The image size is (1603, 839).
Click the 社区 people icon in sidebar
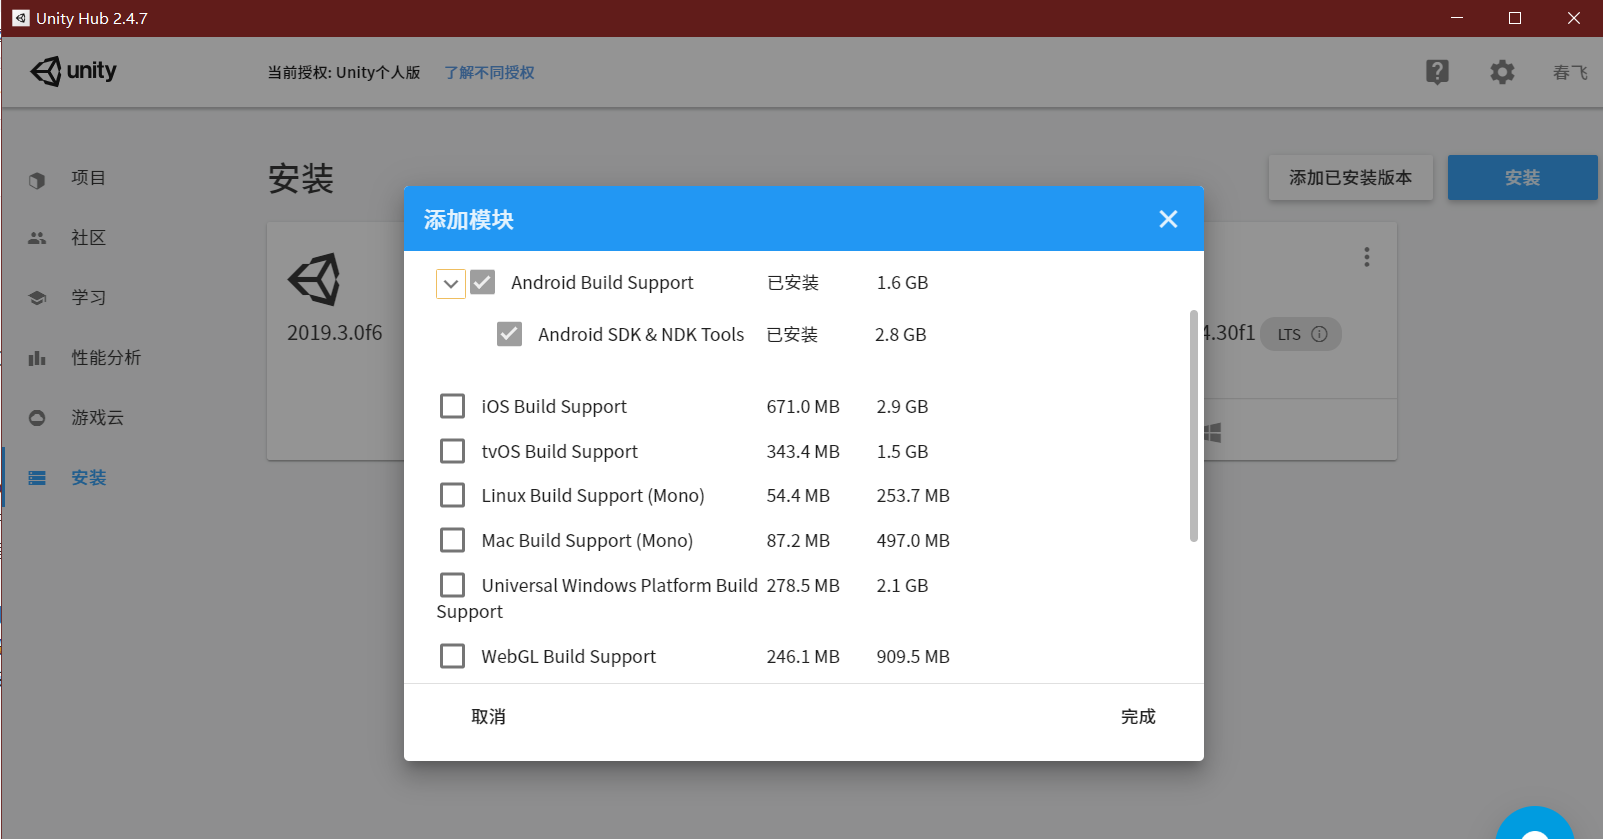click(x=37, y=238)
